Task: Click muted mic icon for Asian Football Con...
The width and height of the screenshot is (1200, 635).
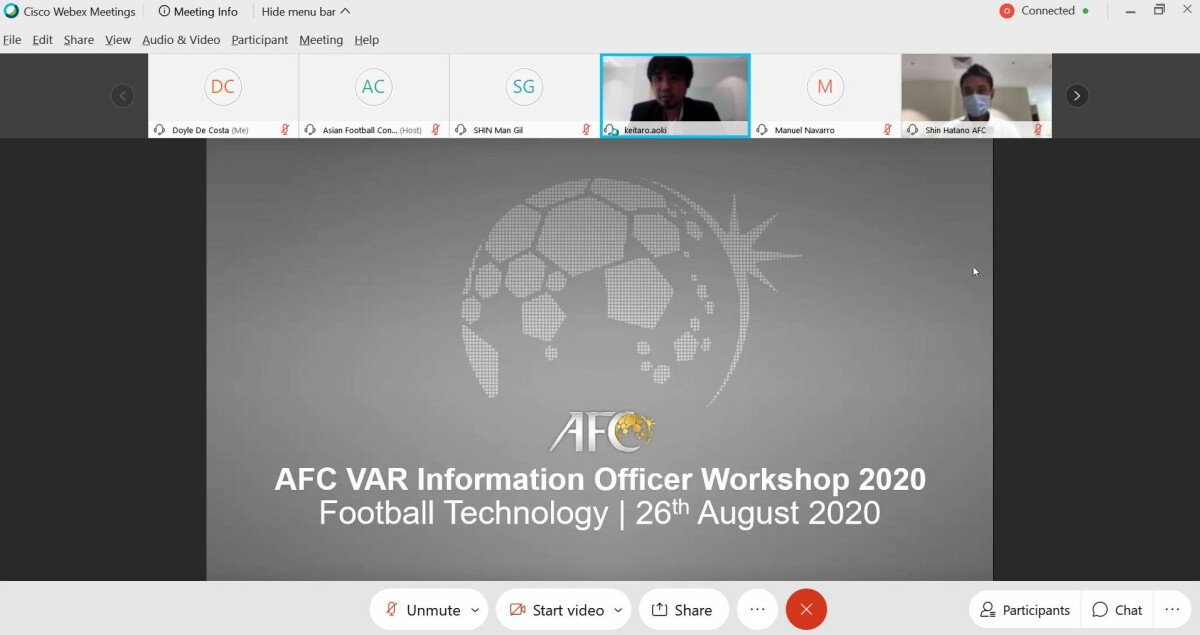Action: [x=436, y=130]
